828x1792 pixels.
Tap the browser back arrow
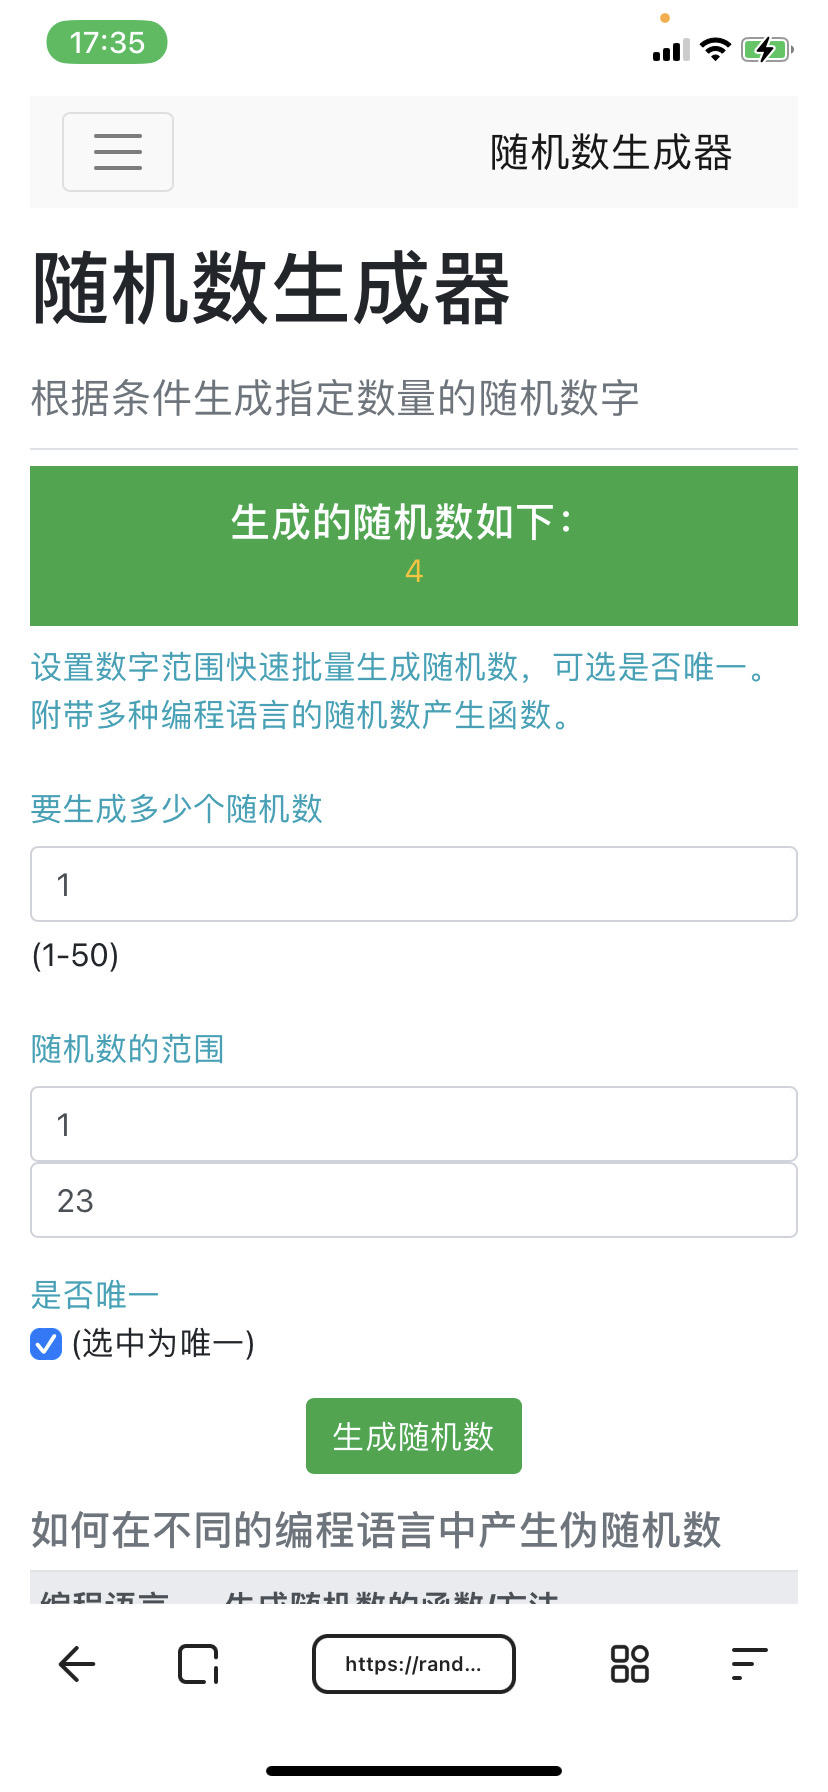[77, 1664]
